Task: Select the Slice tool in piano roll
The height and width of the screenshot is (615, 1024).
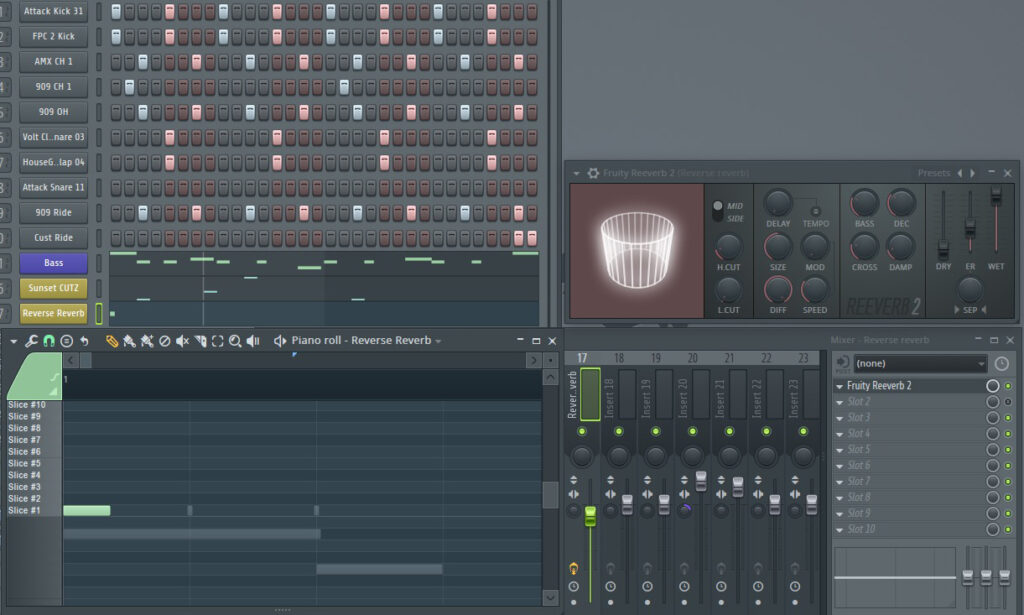Action: point(200,341)
